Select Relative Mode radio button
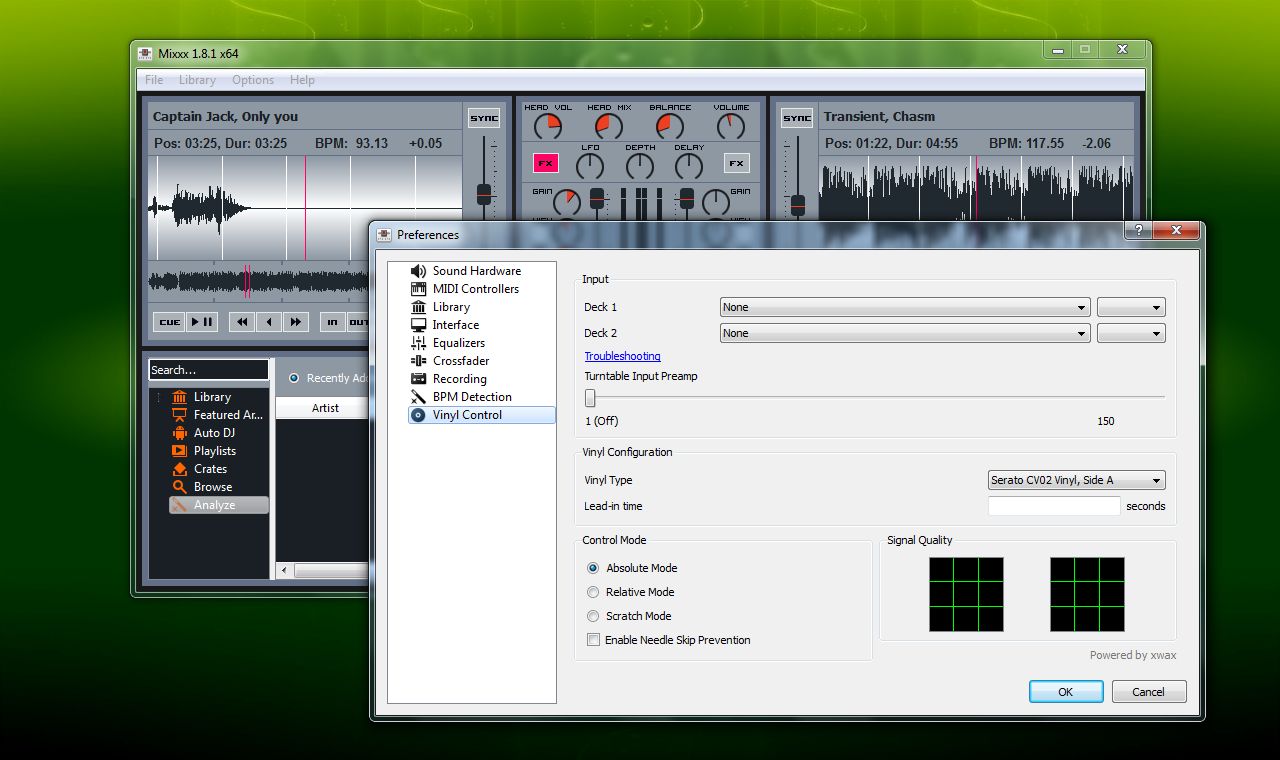The width and height of the screenshot is (1280, 760). pyautogui.click(x=593, y=592)
